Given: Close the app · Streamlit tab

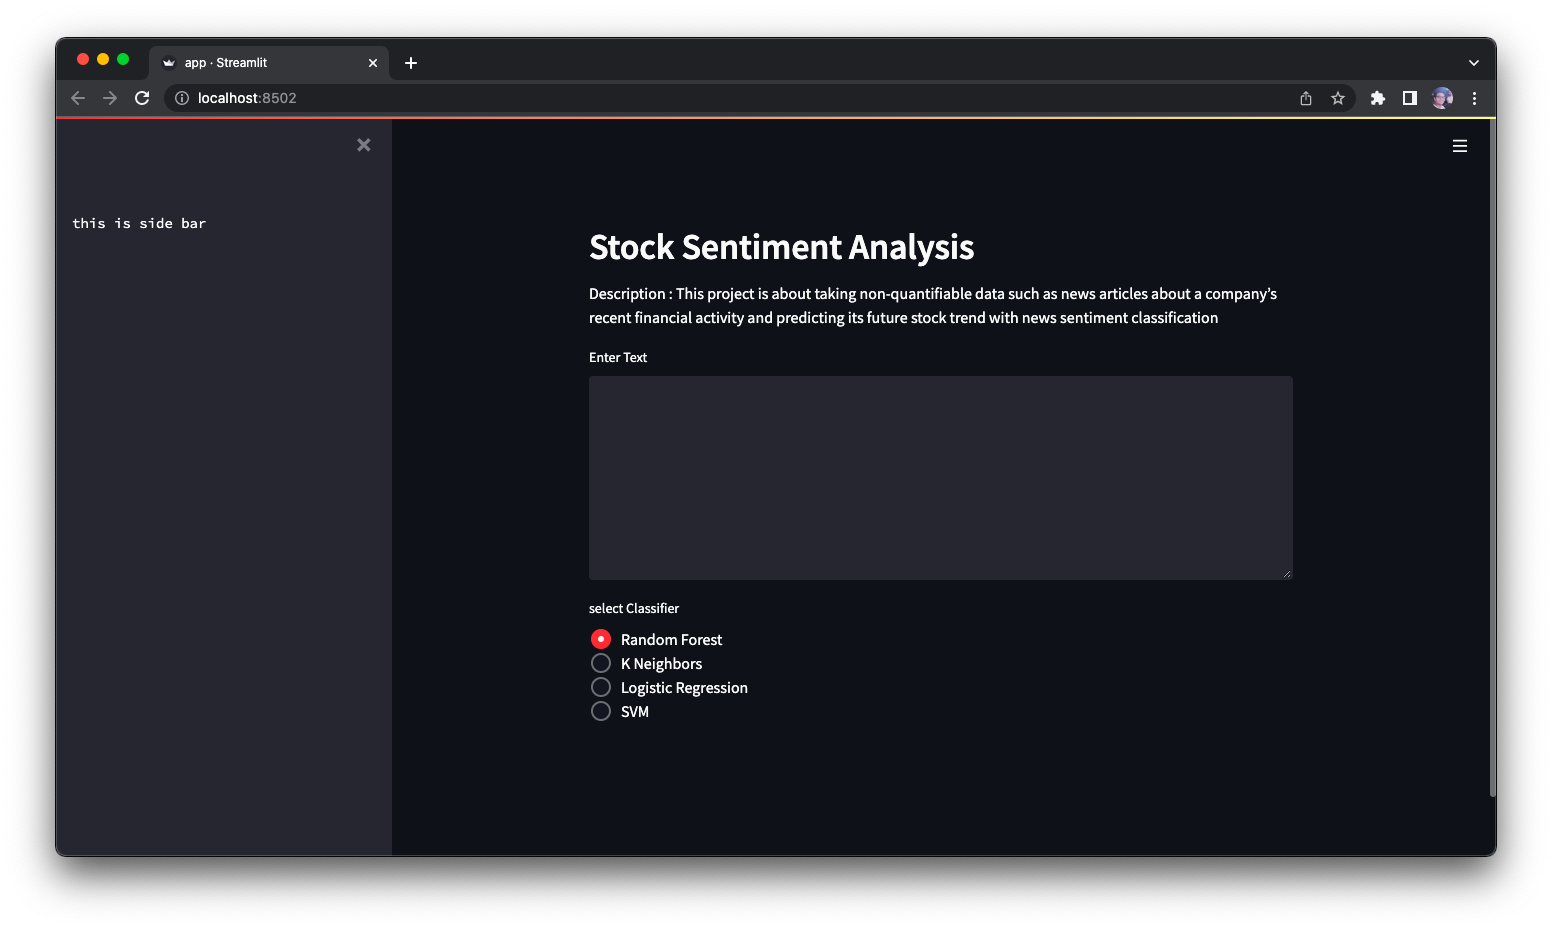Looking at the screenshot, I should tap(373, 63).
